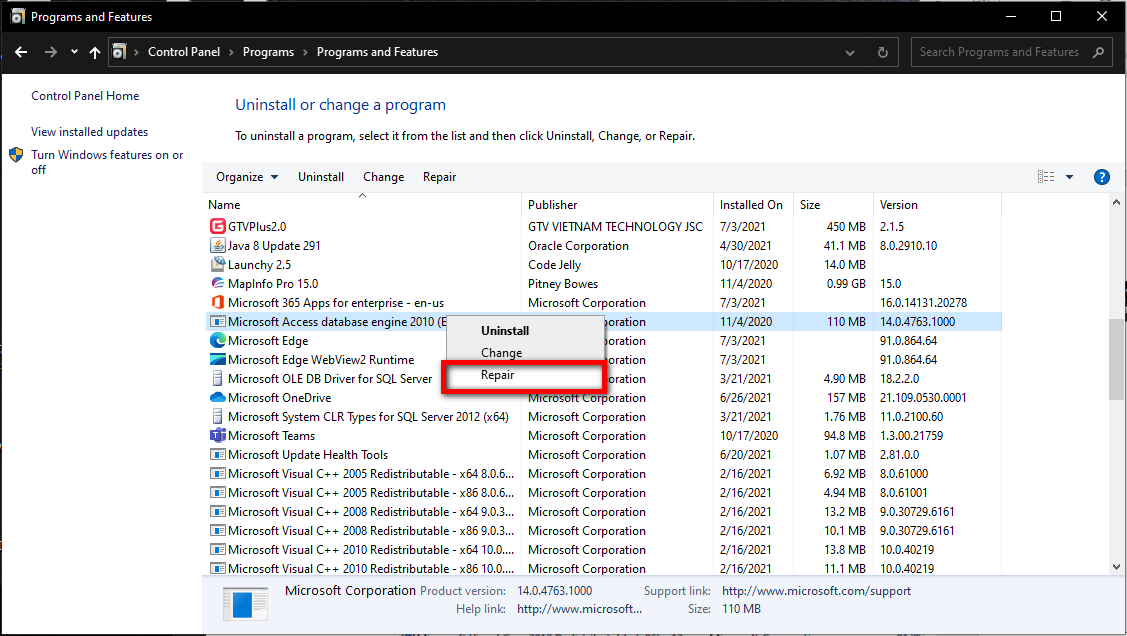
Task: Click the forward navigation arrow
Action: coord(50,52)
